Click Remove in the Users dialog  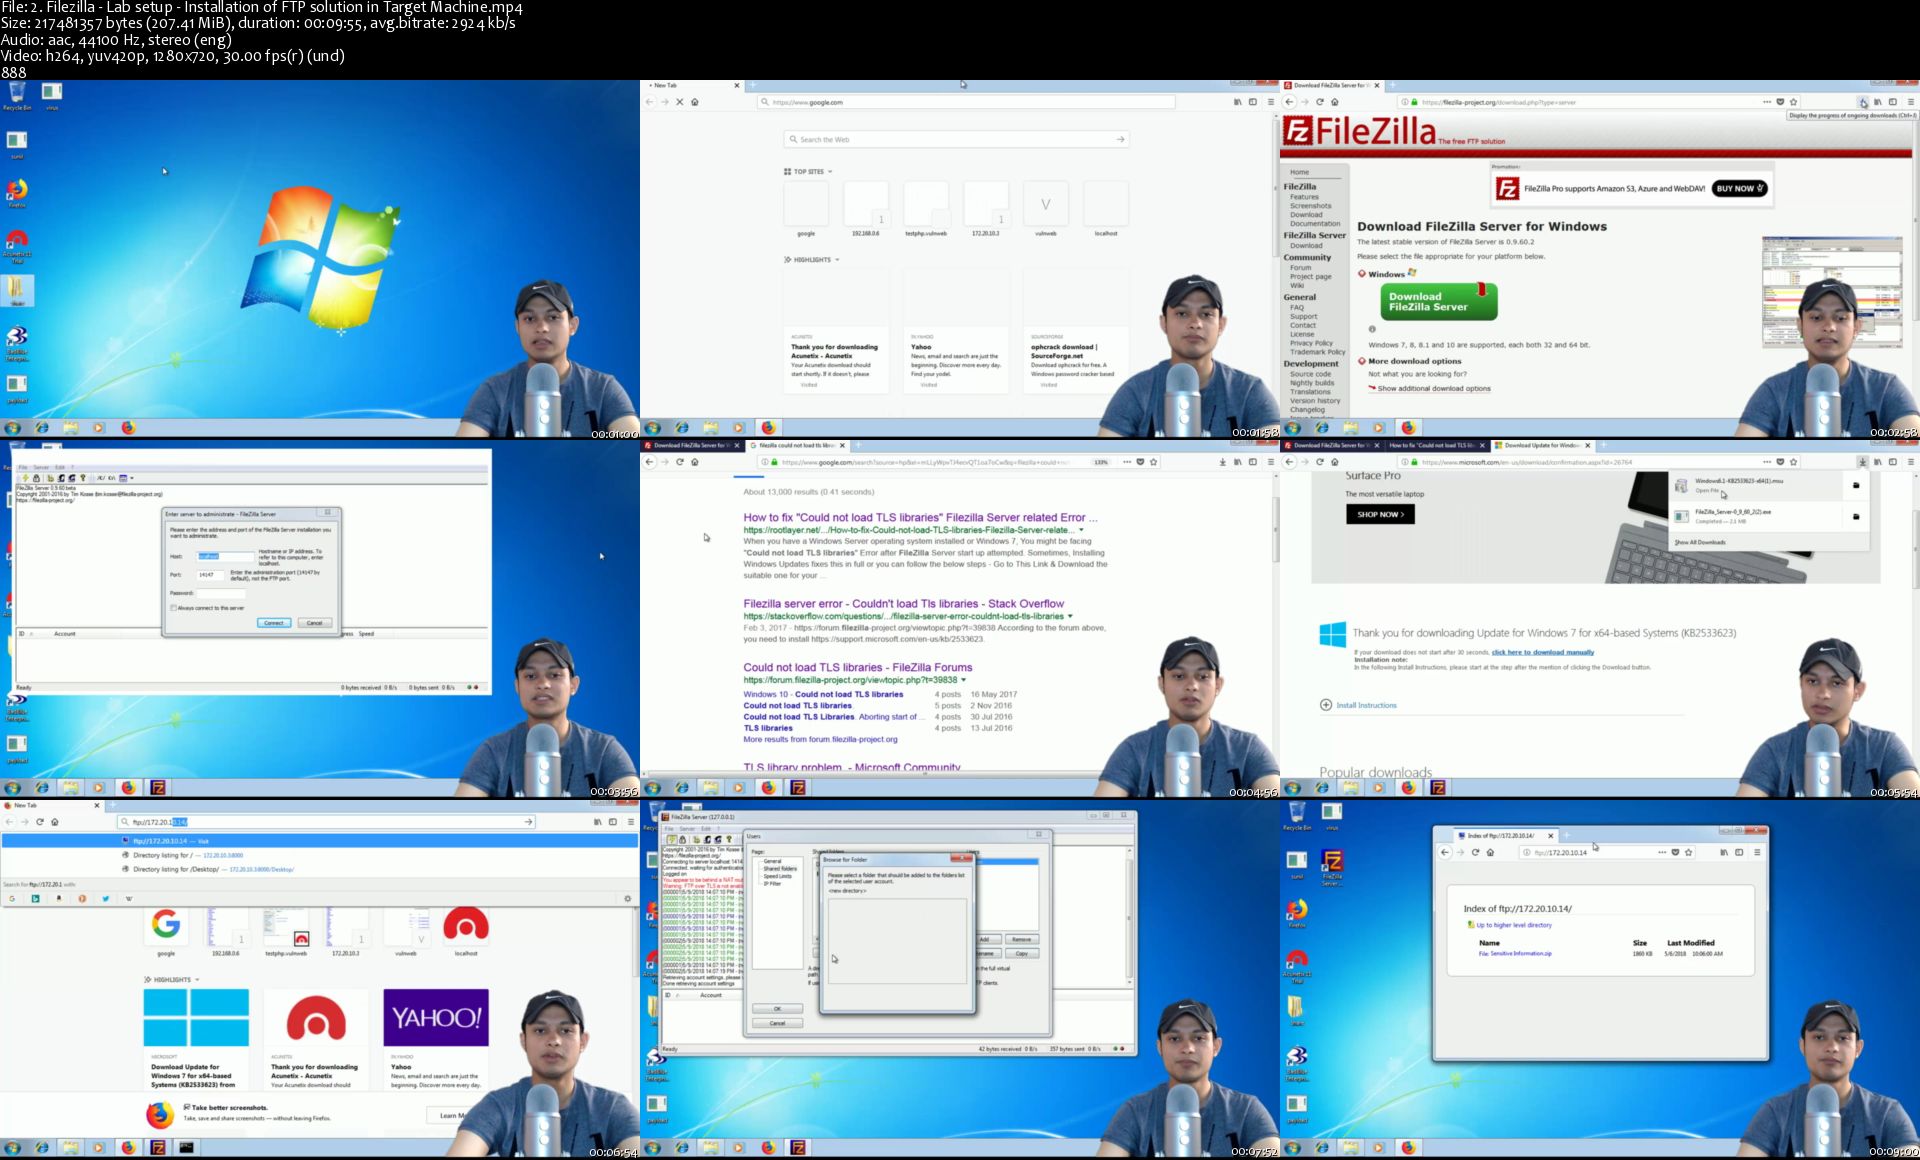[1021, 940]
